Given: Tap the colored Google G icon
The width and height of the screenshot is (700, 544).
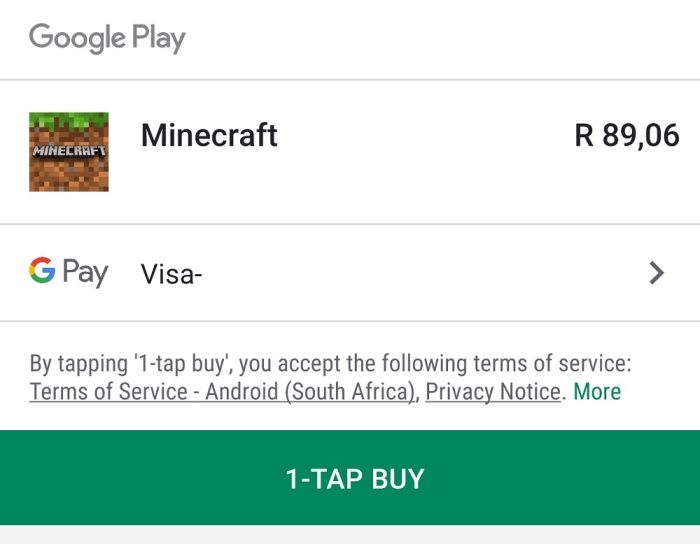Looking at the screenshot, I should (42, 270).
